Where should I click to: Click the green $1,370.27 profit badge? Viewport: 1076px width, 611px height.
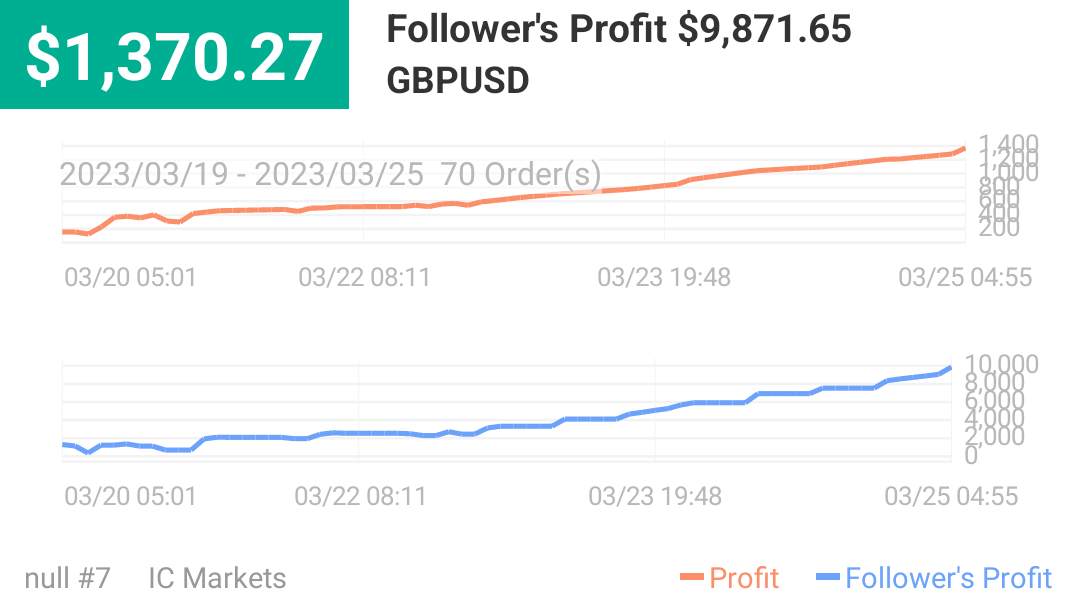(x=174, y=54)
